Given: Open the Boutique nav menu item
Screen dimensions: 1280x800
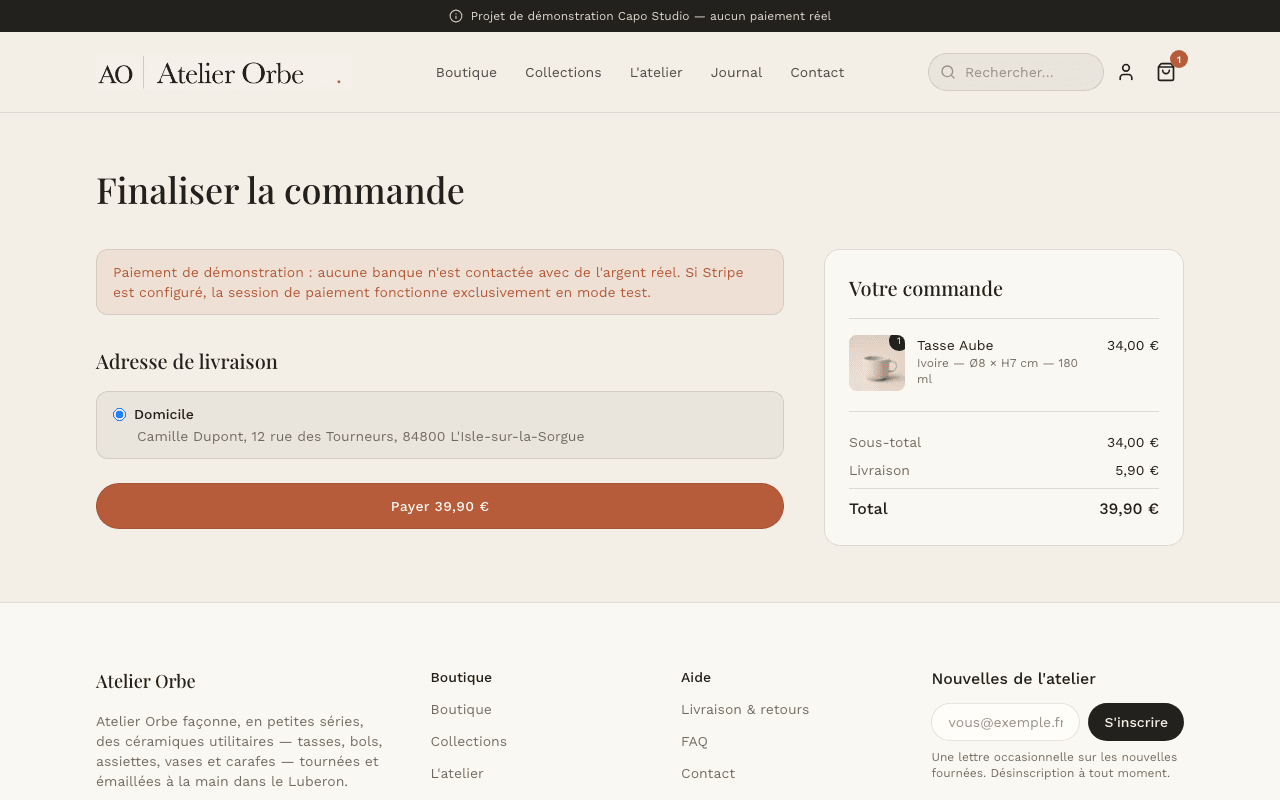Looking at the screenshot, I should click(x=466, y=72).
